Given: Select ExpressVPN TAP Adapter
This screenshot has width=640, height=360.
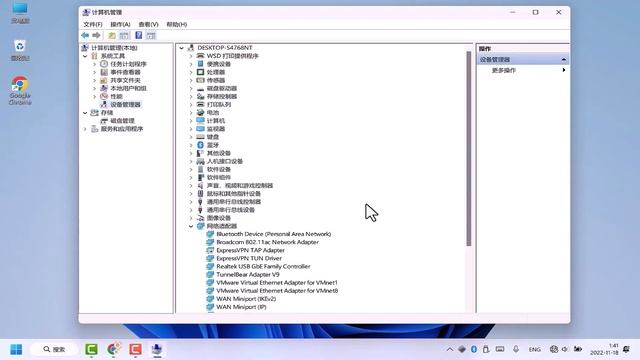Looking at the screenshot, I should click(x=250, y=250).
